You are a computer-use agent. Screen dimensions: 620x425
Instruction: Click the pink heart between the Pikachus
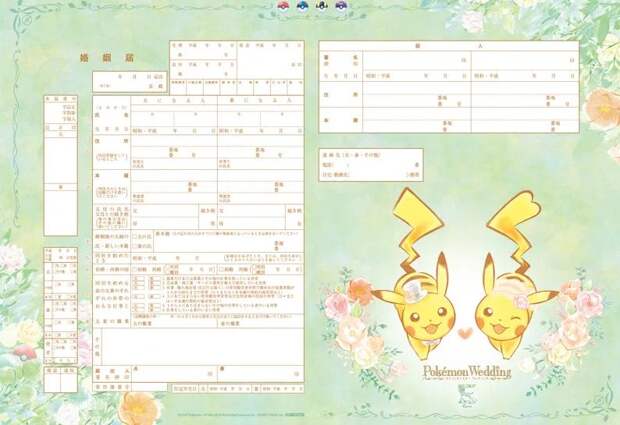point(465,333)
